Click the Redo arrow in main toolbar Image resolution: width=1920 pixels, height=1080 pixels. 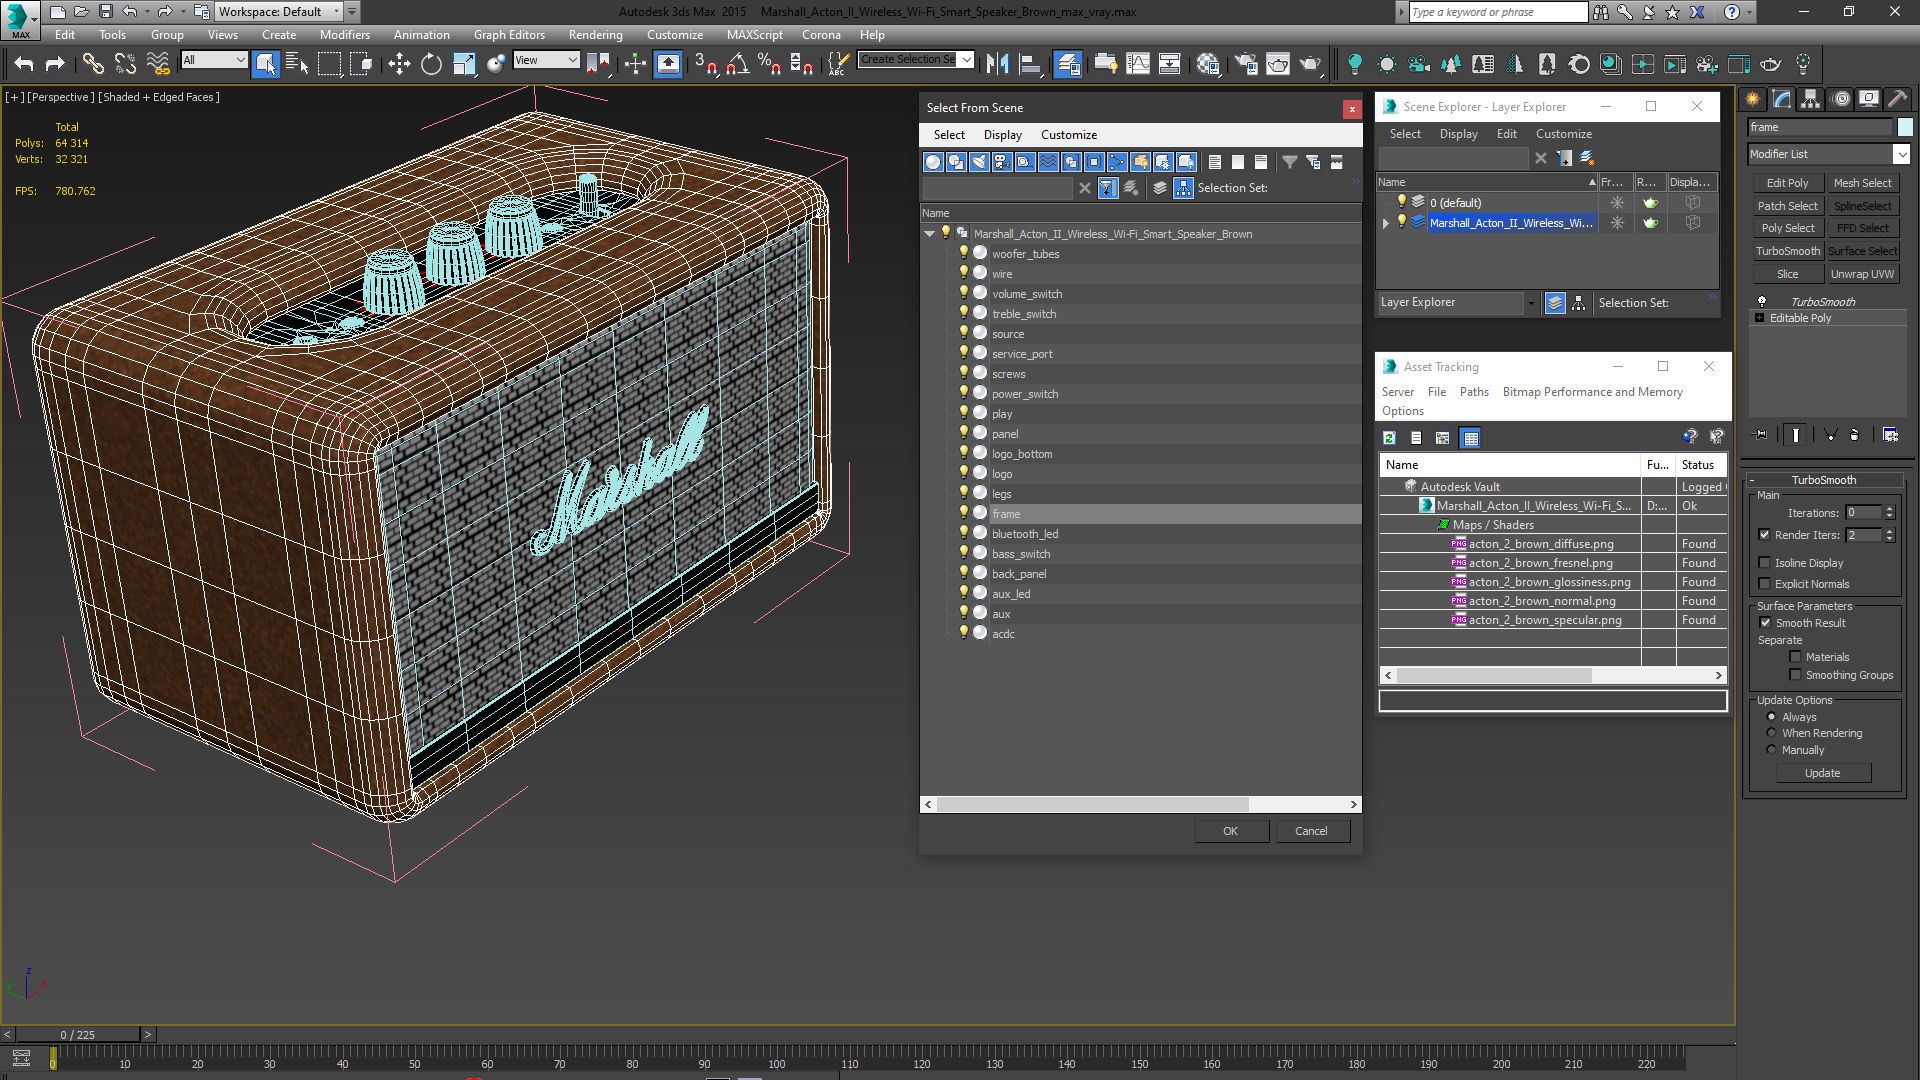pyautogui.click(x=55, y=64)
